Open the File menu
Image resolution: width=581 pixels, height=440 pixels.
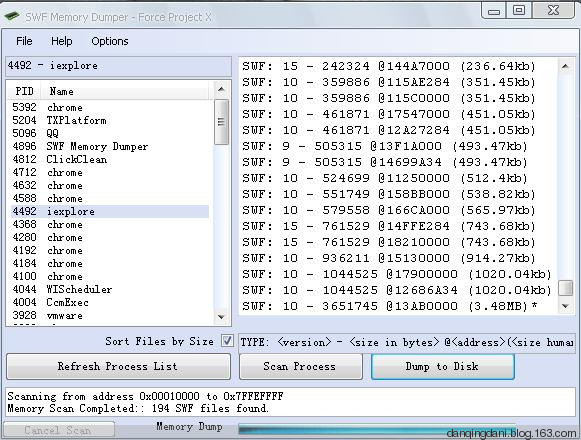24,41
